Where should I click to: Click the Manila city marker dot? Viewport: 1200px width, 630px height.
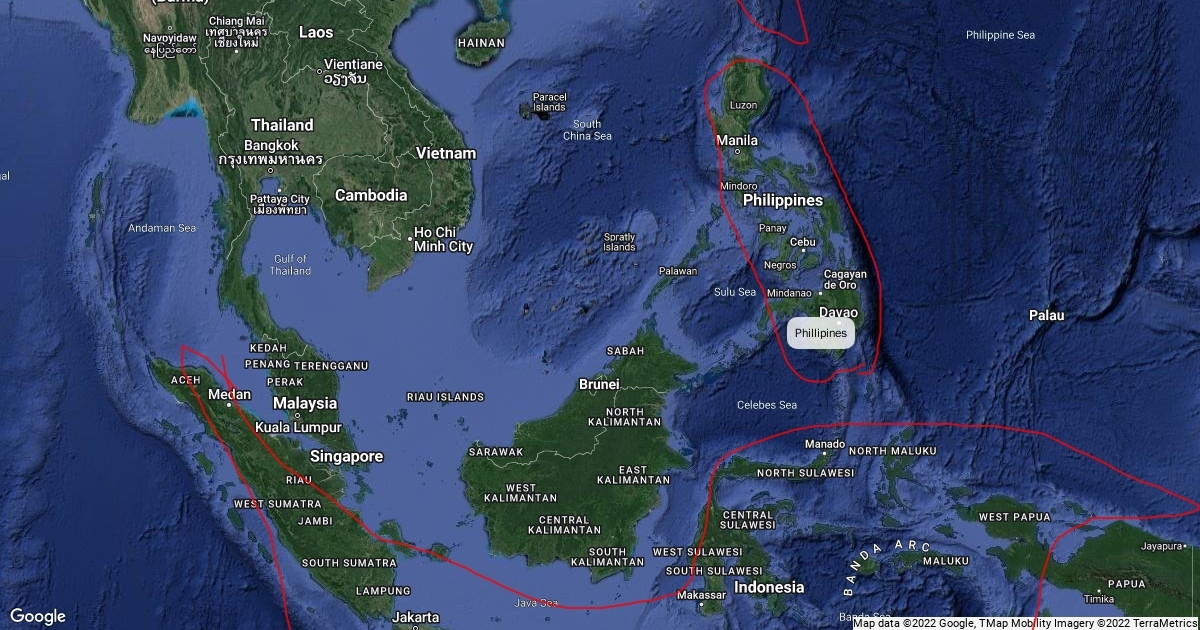pos(737,152)
